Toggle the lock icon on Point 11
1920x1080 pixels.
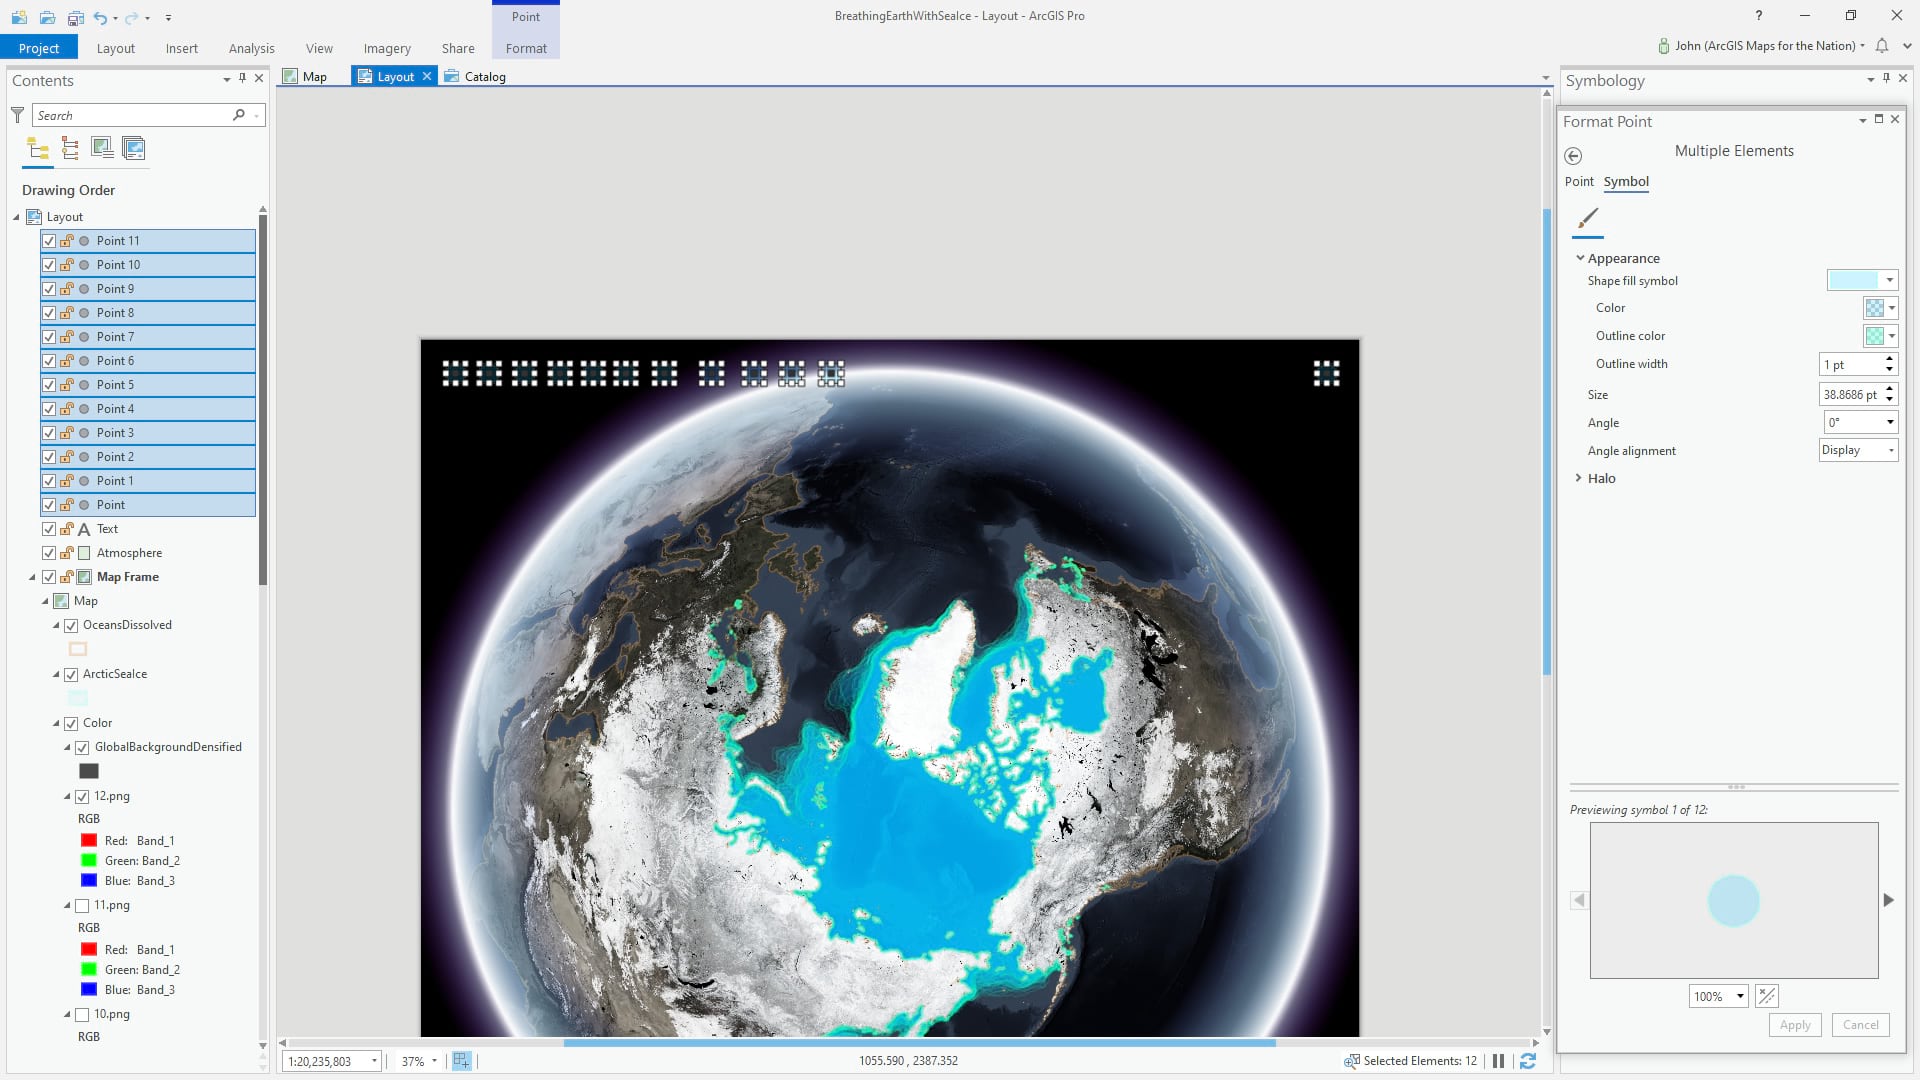pos(66,241)
